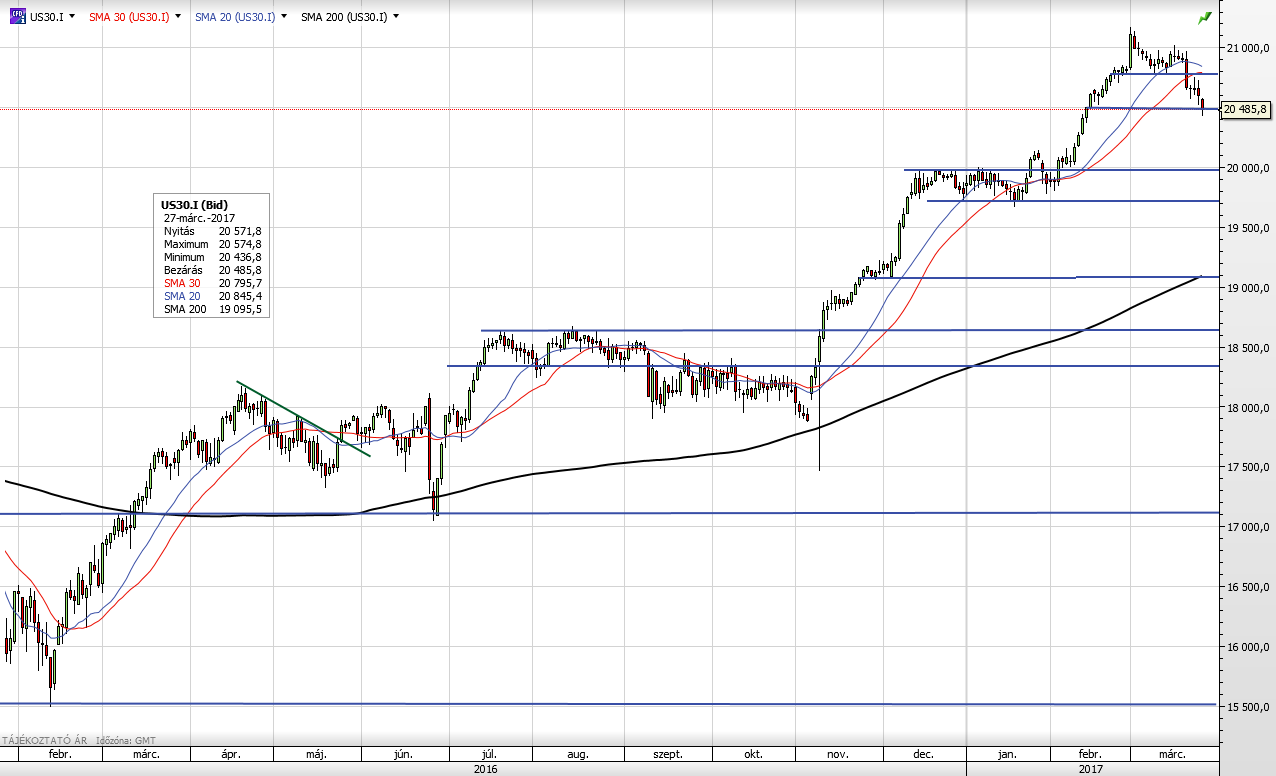The width and height of the screenshot is (1276, 776).
Task: Click the CFD instrument icon beside US30.I
Action: coord(17,16)
